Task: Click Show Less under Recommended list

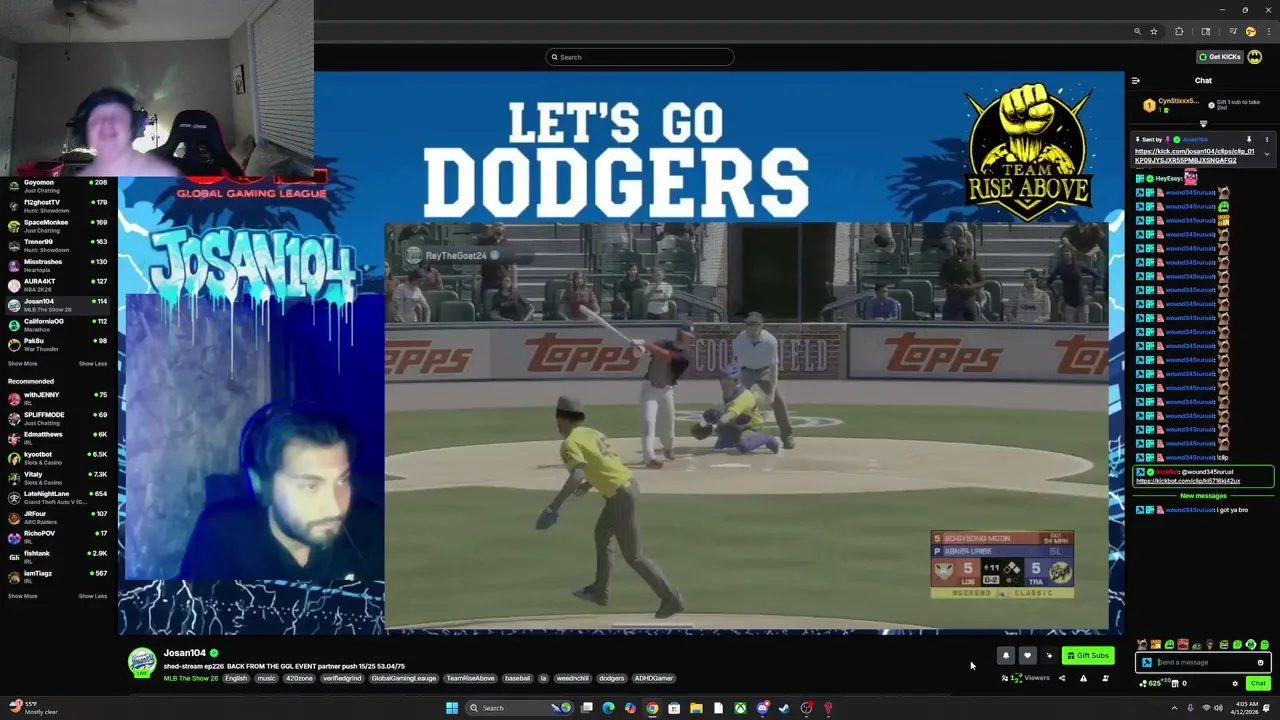Action: coord(93,596)
